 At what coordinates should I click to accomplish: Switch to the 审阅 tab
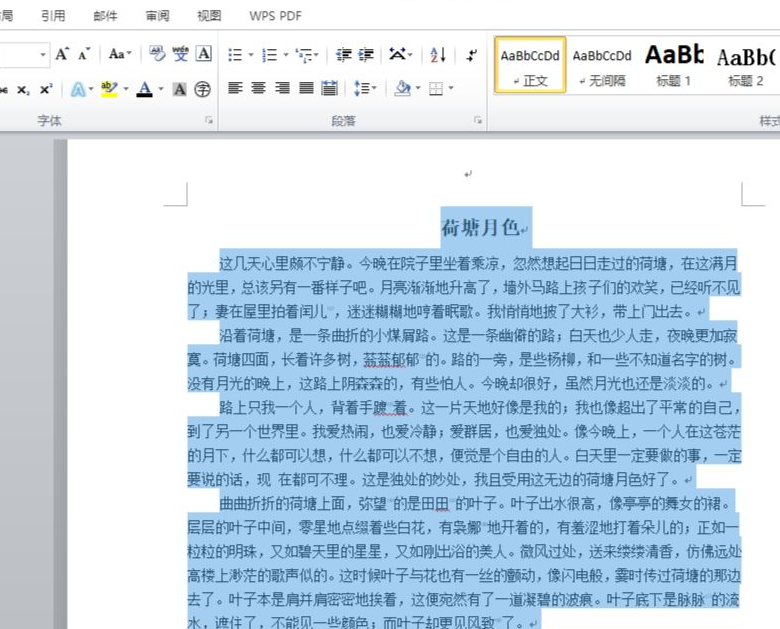tap(158, 16)
